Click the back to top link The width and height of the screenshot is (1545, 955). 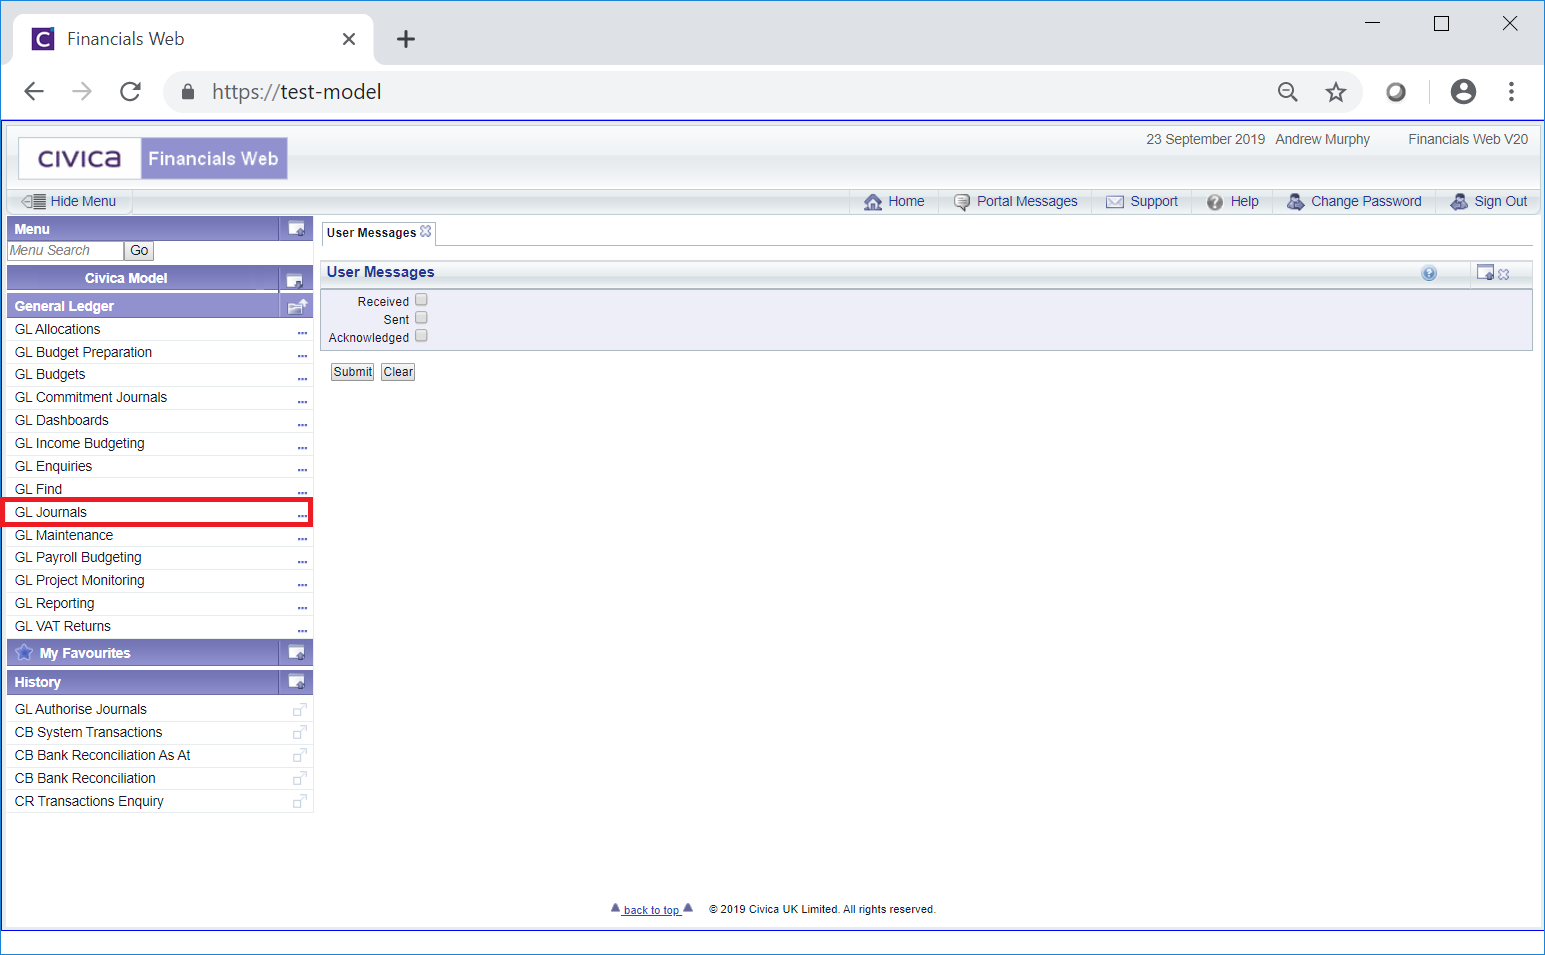tap(651, 910)
